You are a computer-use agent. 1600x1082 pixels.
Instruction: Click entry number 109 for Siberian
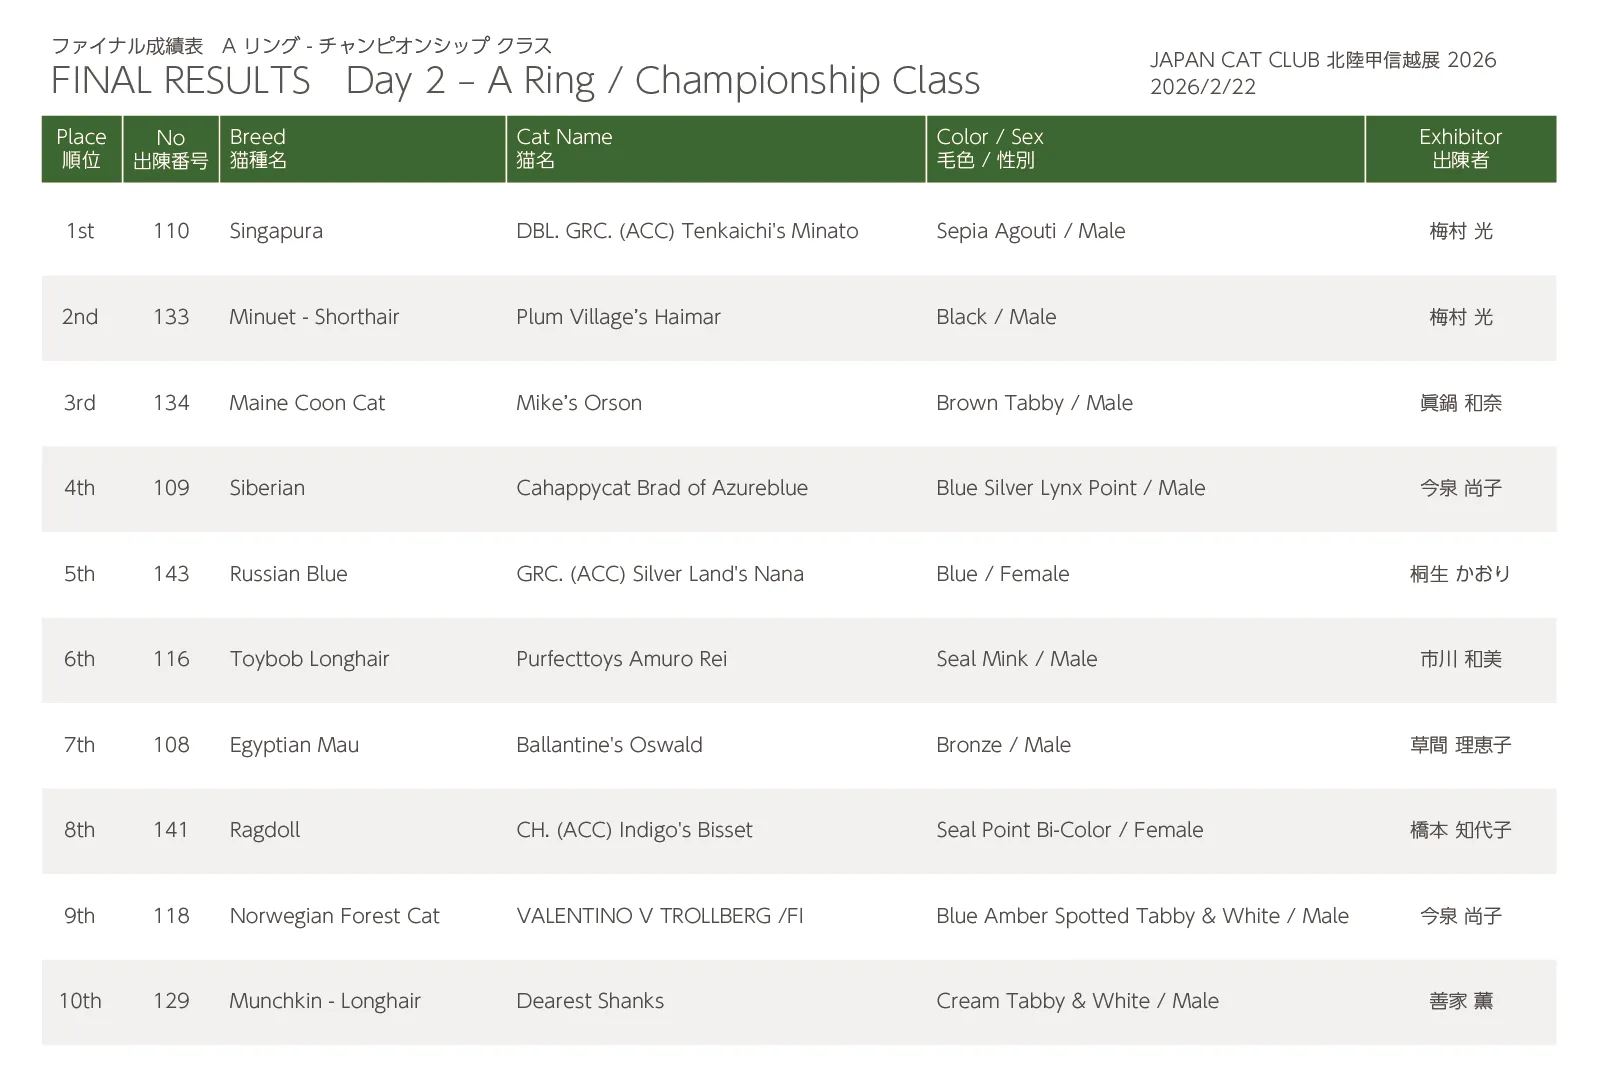pyautogui.click(x=171, y=488)
